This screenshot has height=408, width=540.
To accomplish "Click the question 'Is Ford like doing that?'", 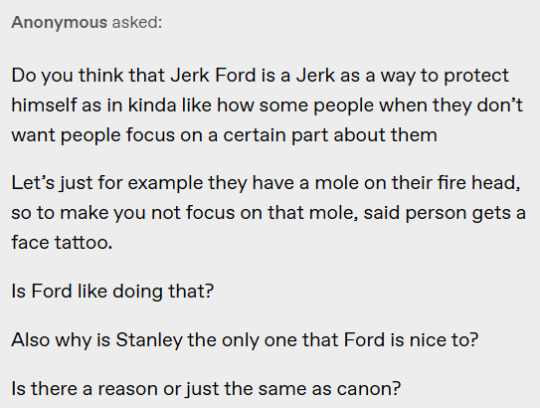I will [113, 291].
